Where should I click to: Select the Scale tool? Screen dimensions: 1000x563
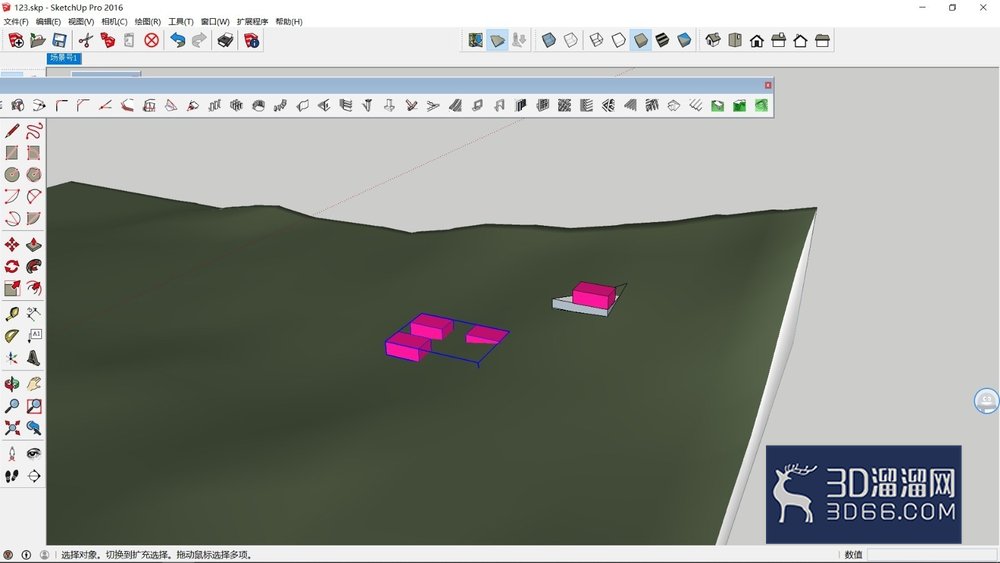(12, 288)
